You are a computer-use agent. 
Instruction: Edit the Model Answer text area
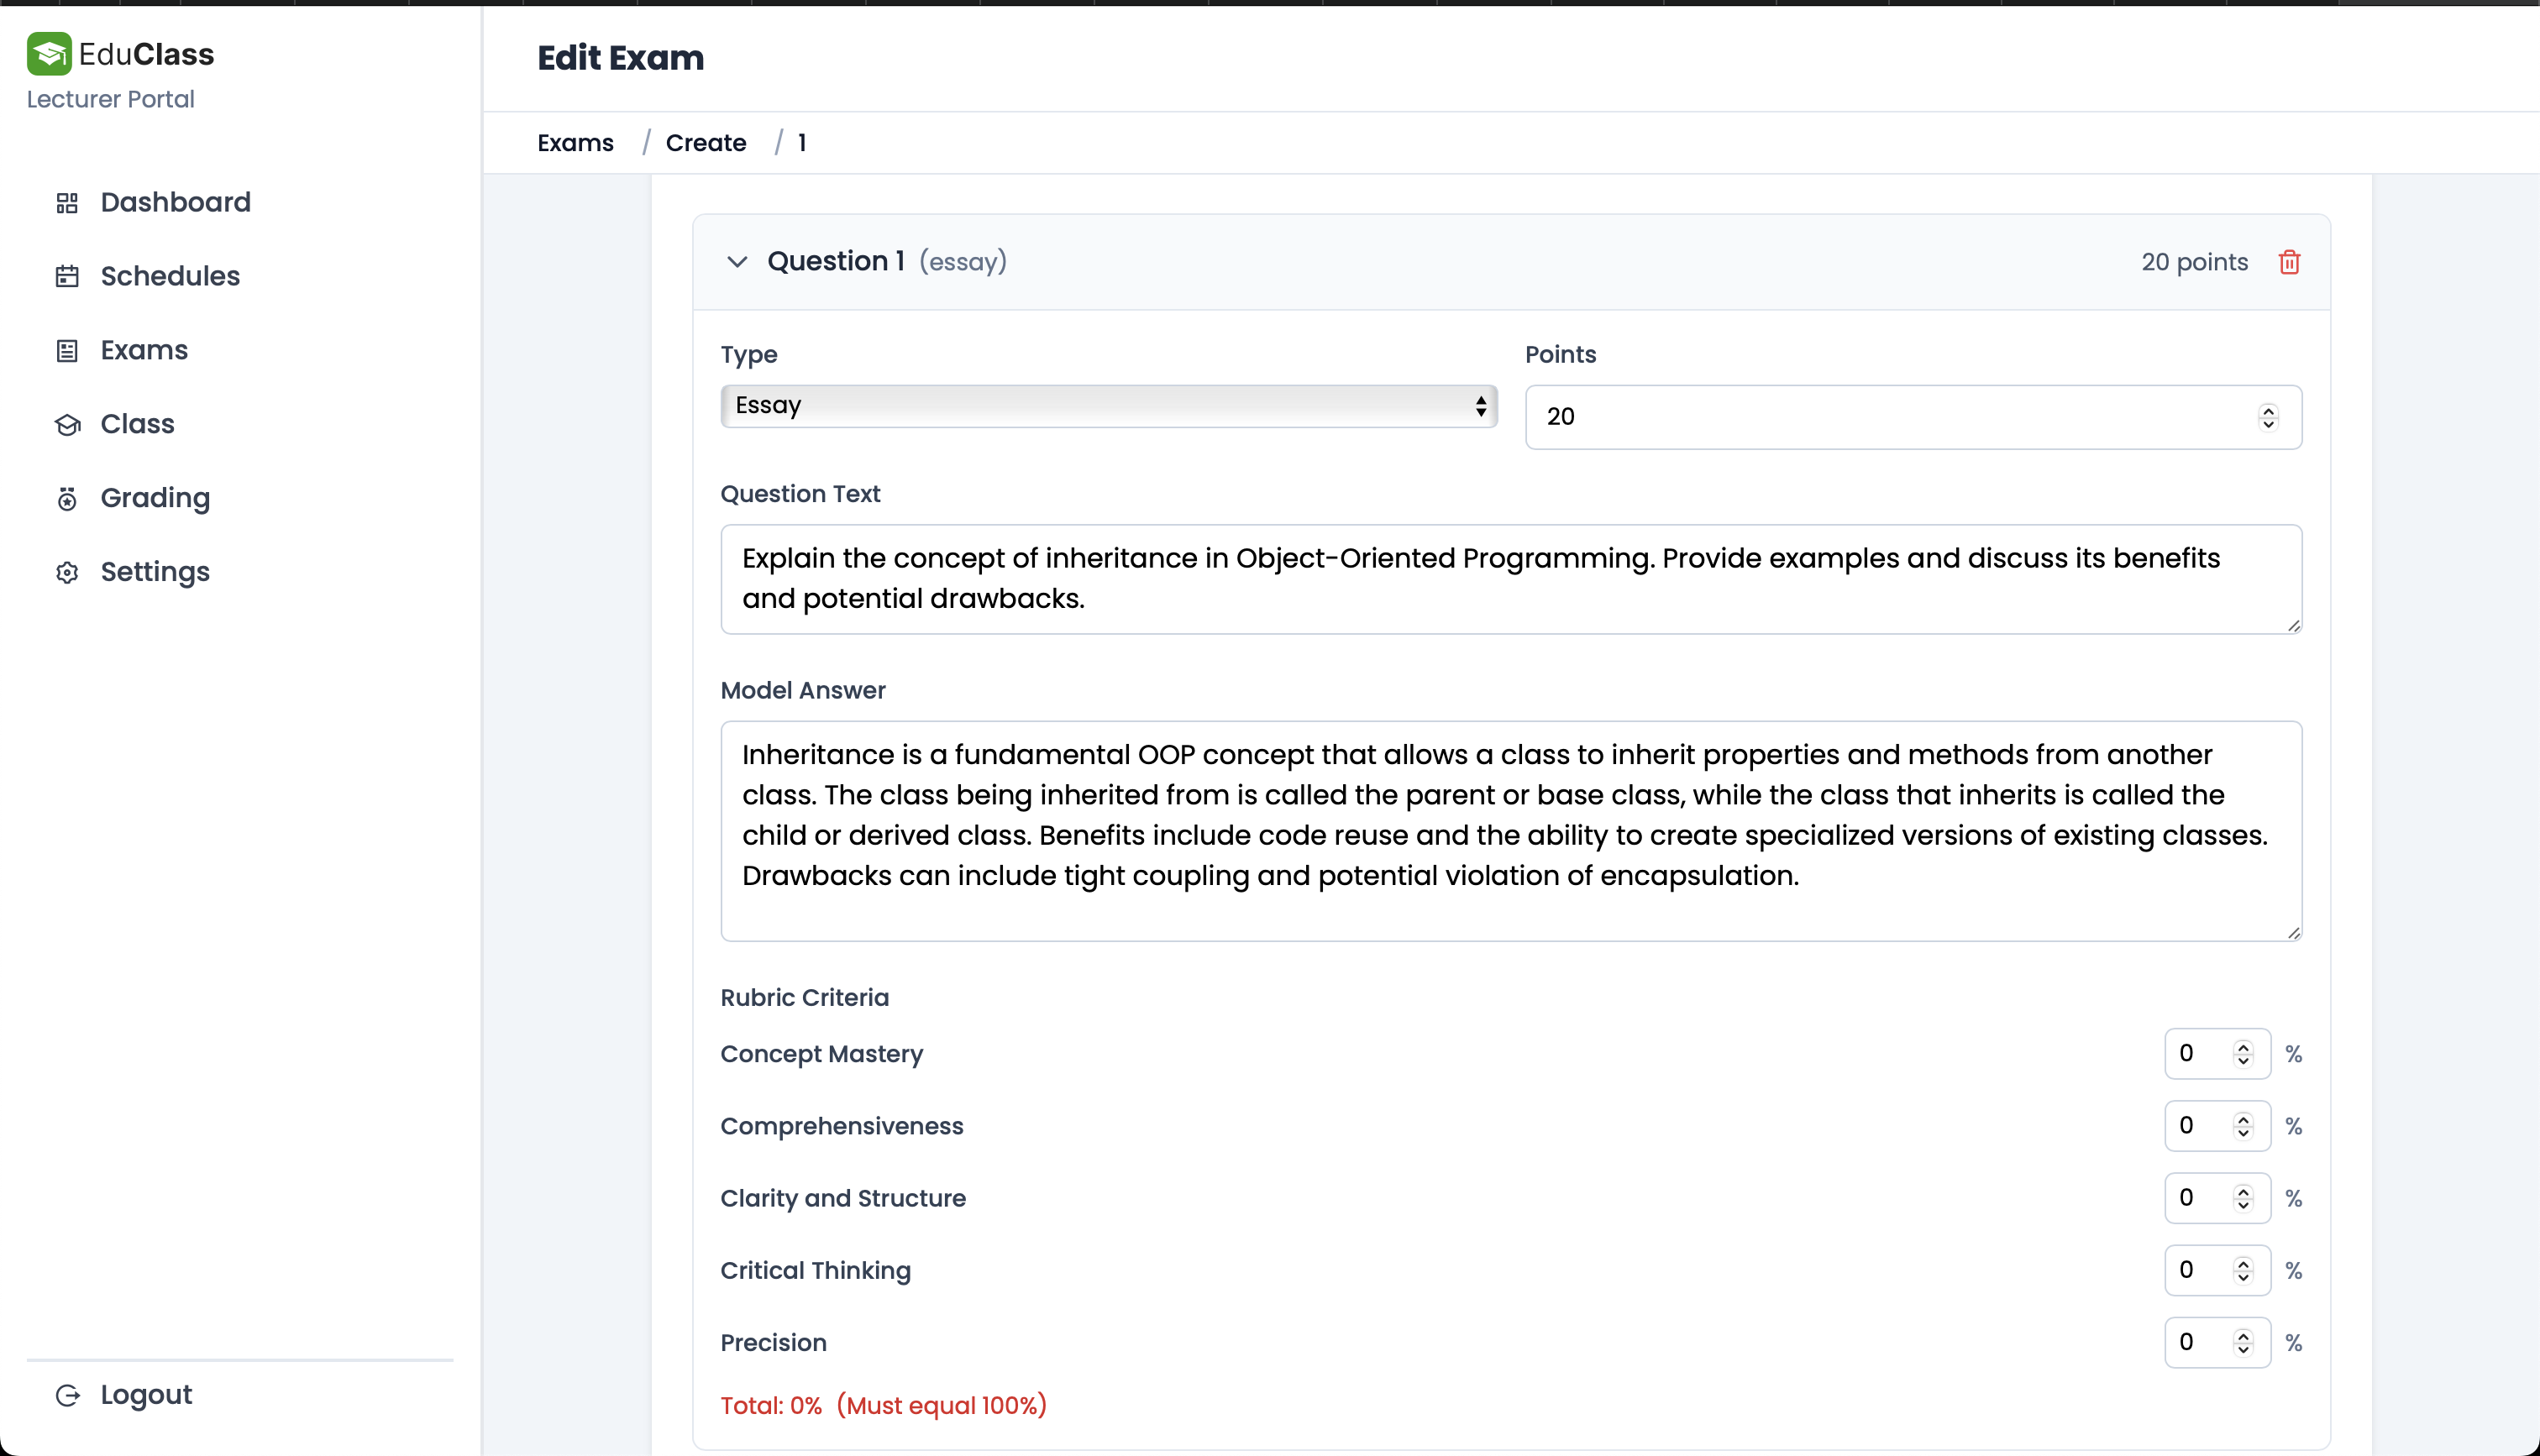pos(1510,830)
